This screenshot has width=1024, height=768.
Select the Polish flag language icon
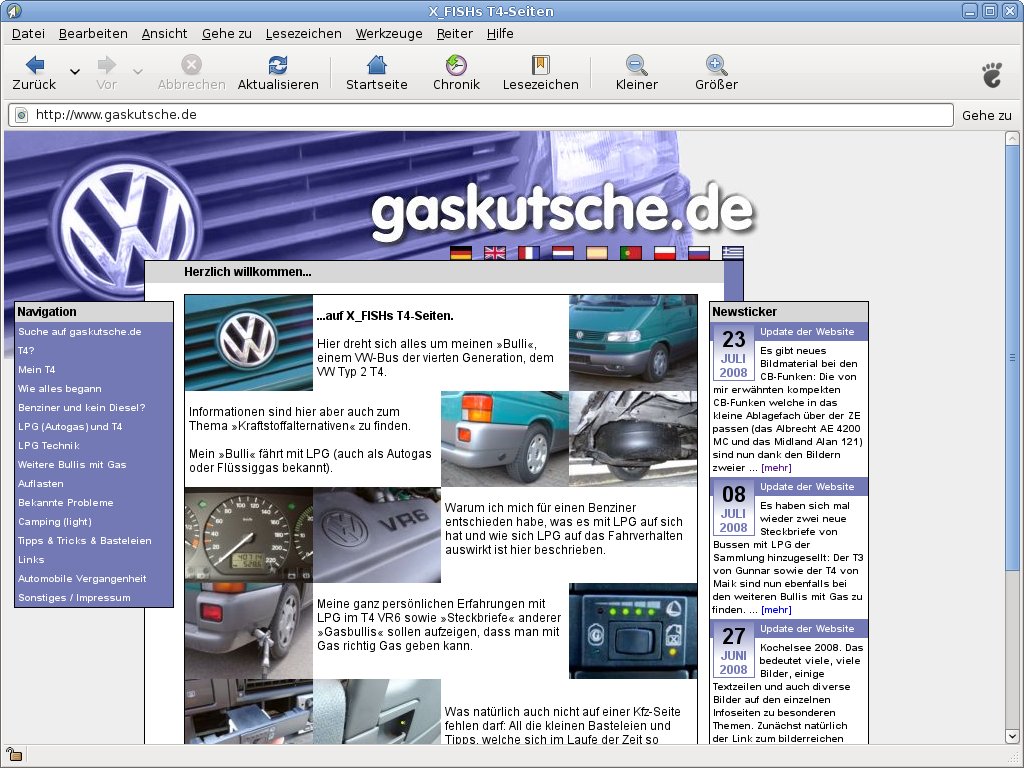(664, 253)
